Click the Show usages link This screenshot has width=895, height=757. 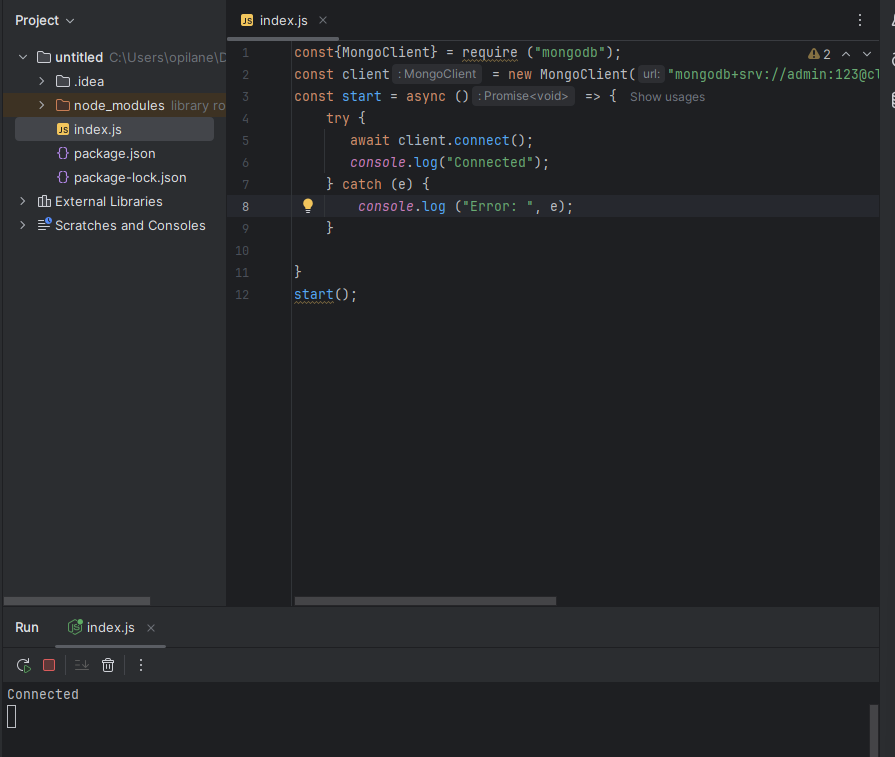tap(667, 97)
